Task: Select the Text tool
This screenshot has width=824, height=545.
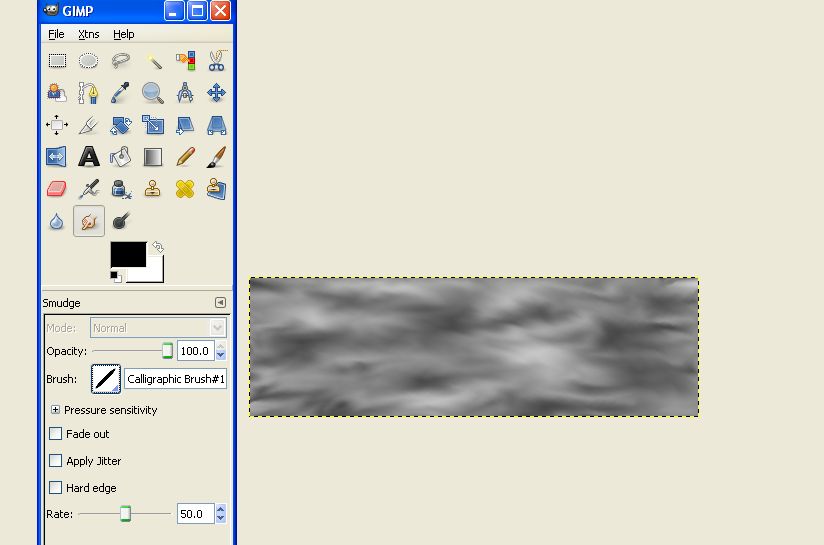Action: coord(88,157)
